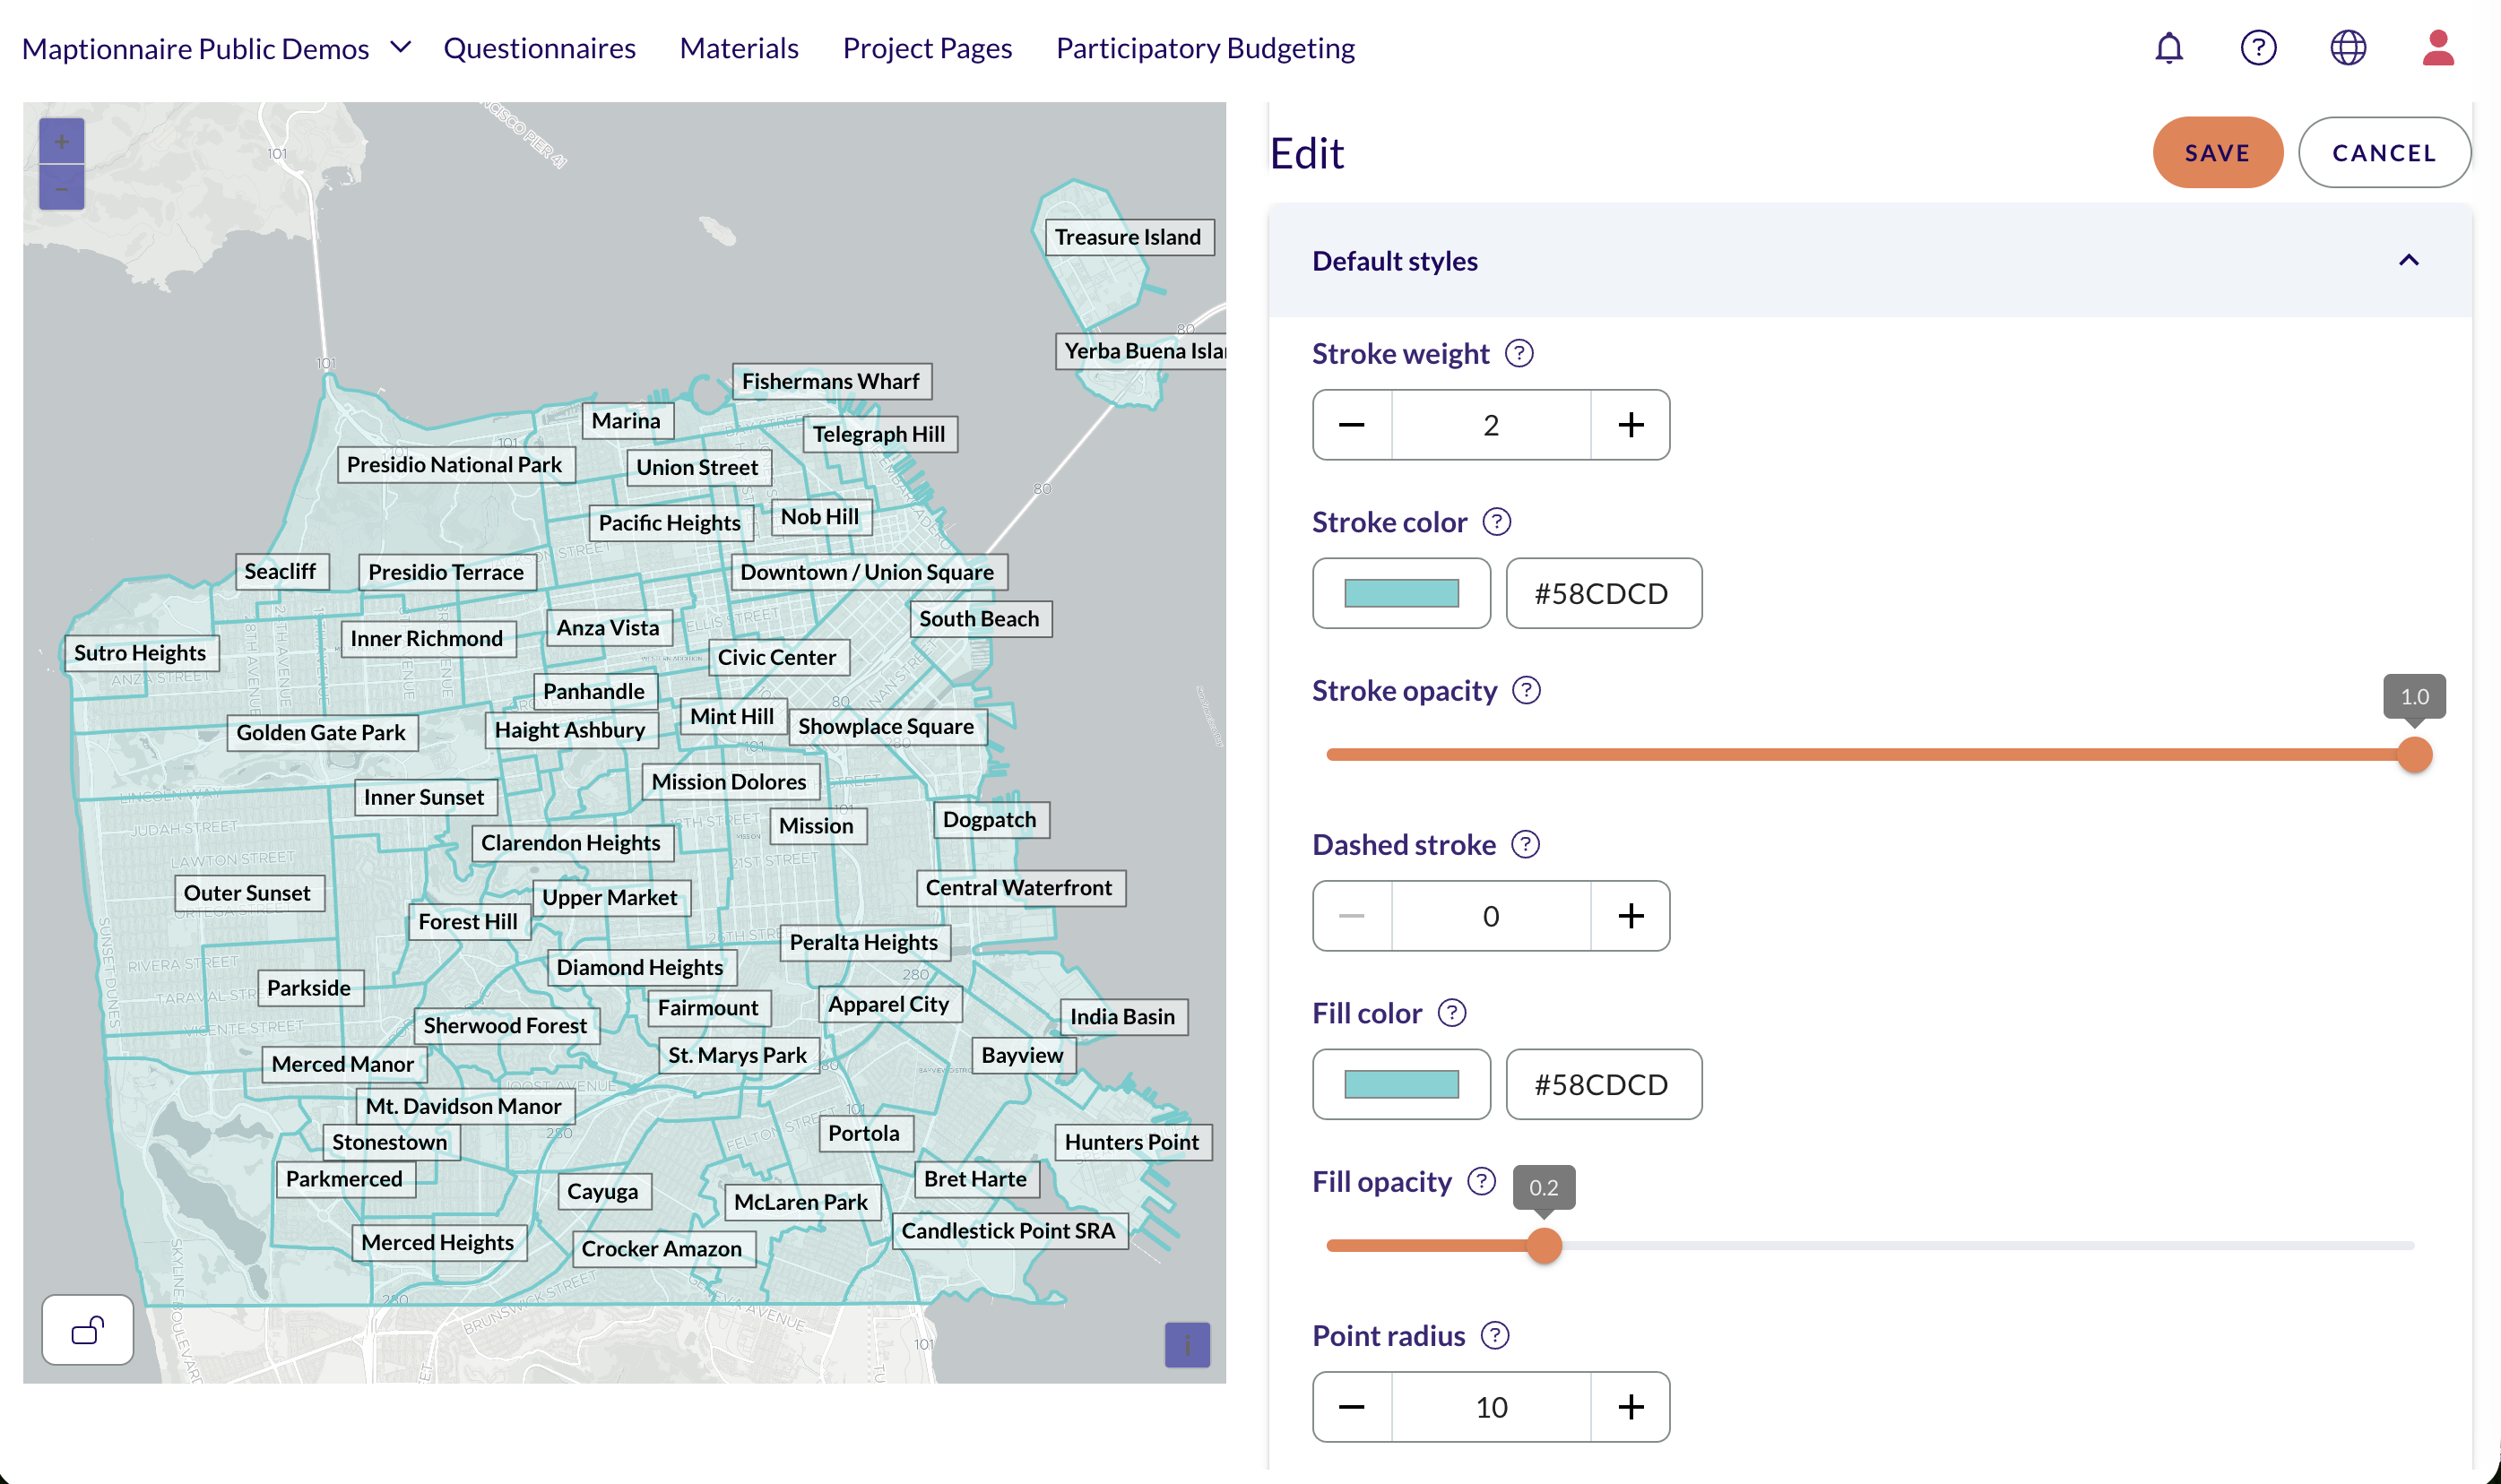Image resolution: width=2501 pixels, height=1484 pixels.
Task: Collapse the Default styles section
Action: (2409, 261)
